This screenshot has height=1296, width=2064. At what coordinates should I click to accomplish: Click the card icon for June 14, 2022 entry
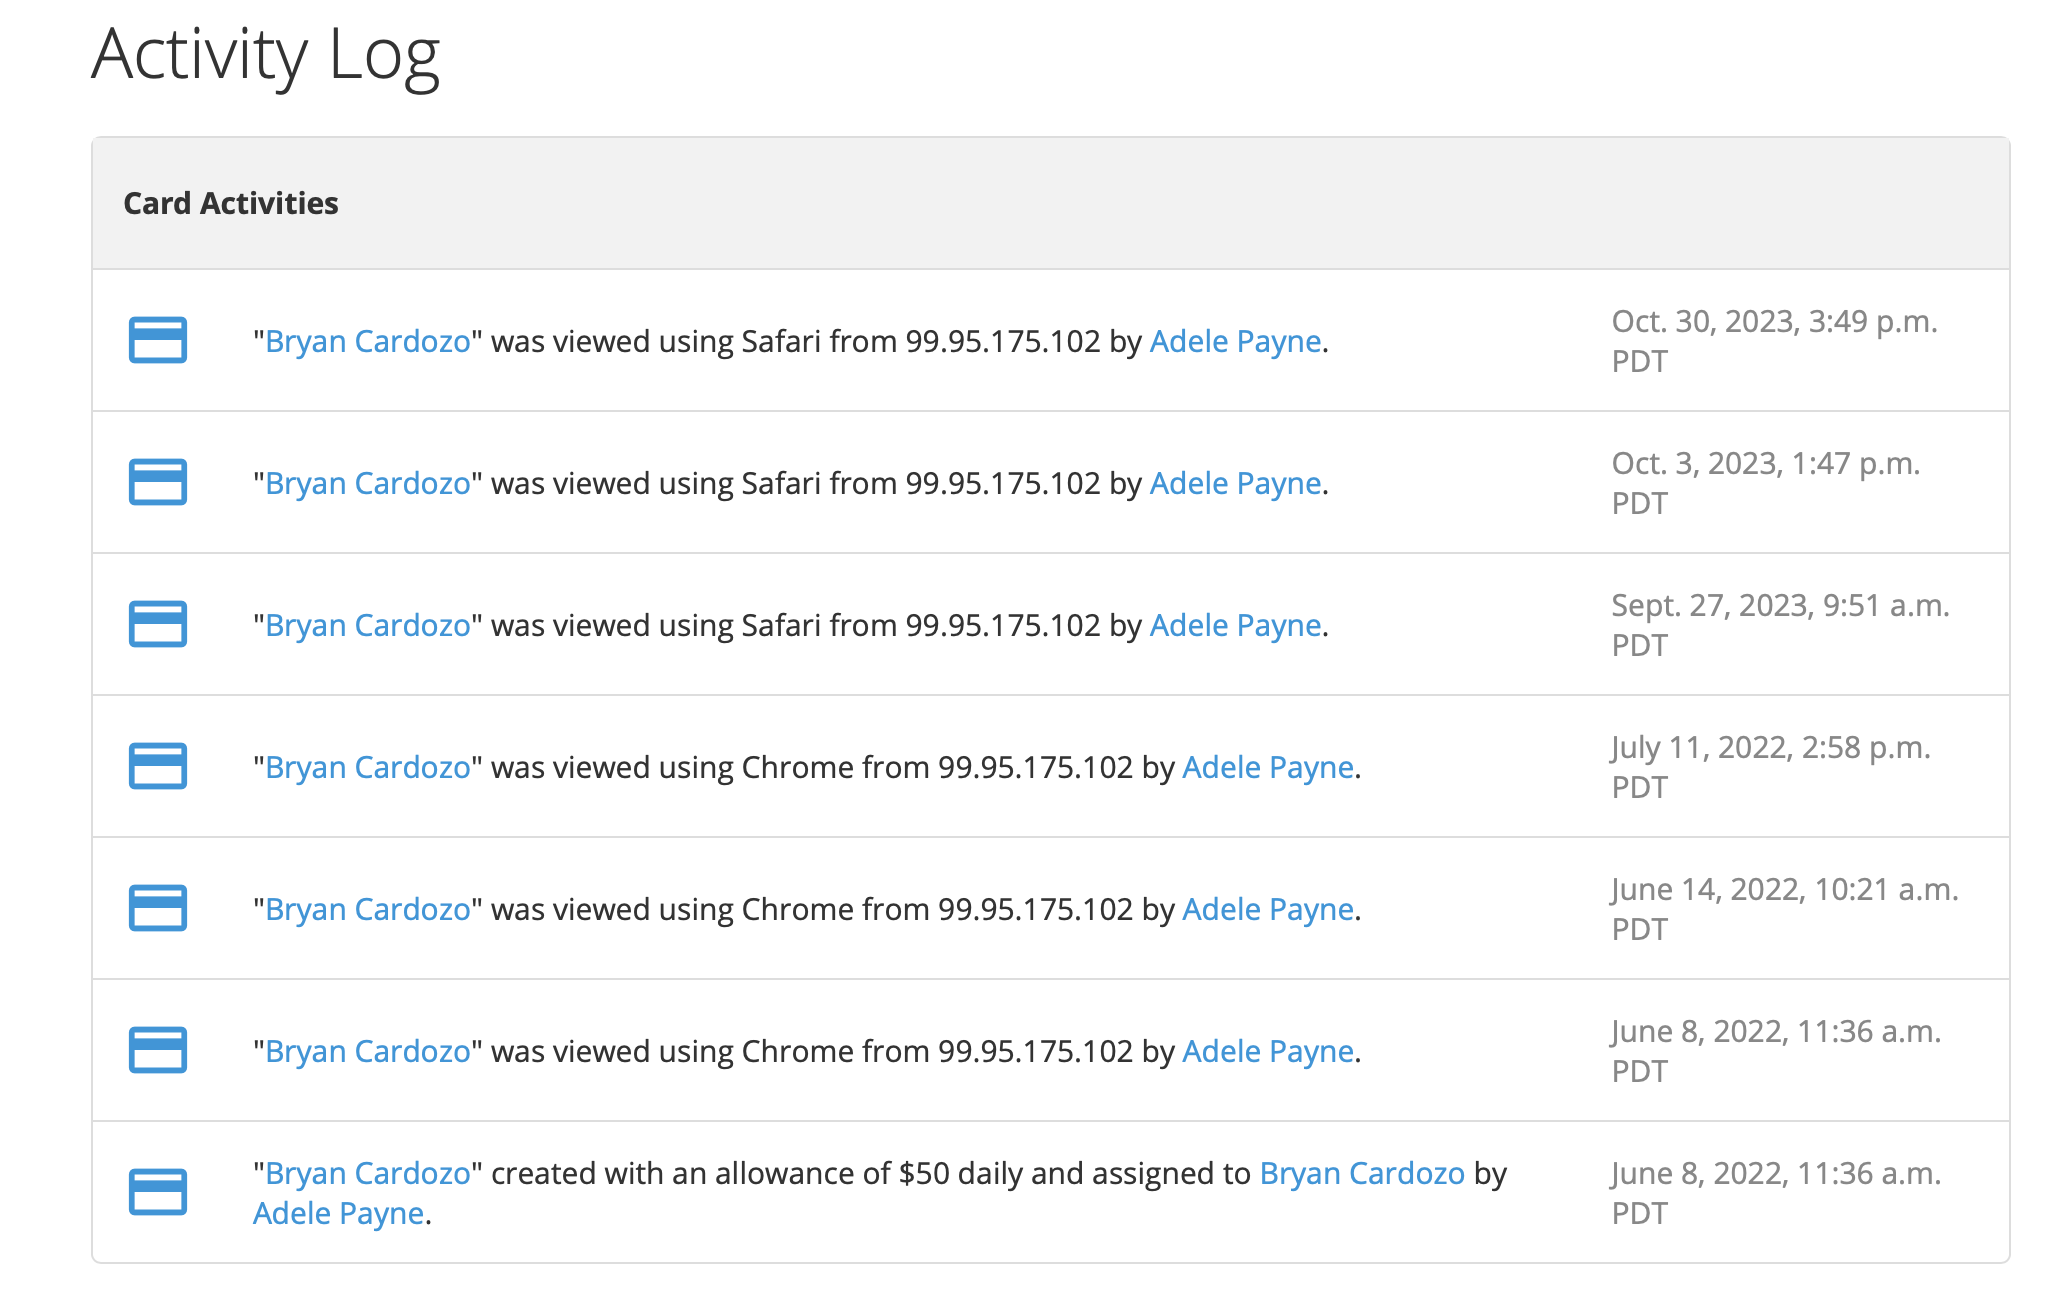[158, 908]
